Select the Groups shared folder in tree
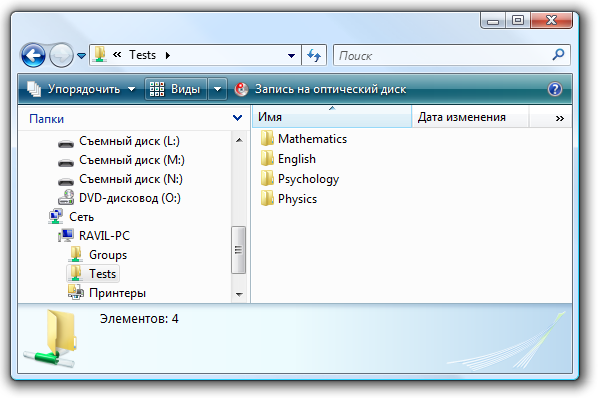This screenshot has width=599, height=398. pyautogui.click(x=108, y=255)
